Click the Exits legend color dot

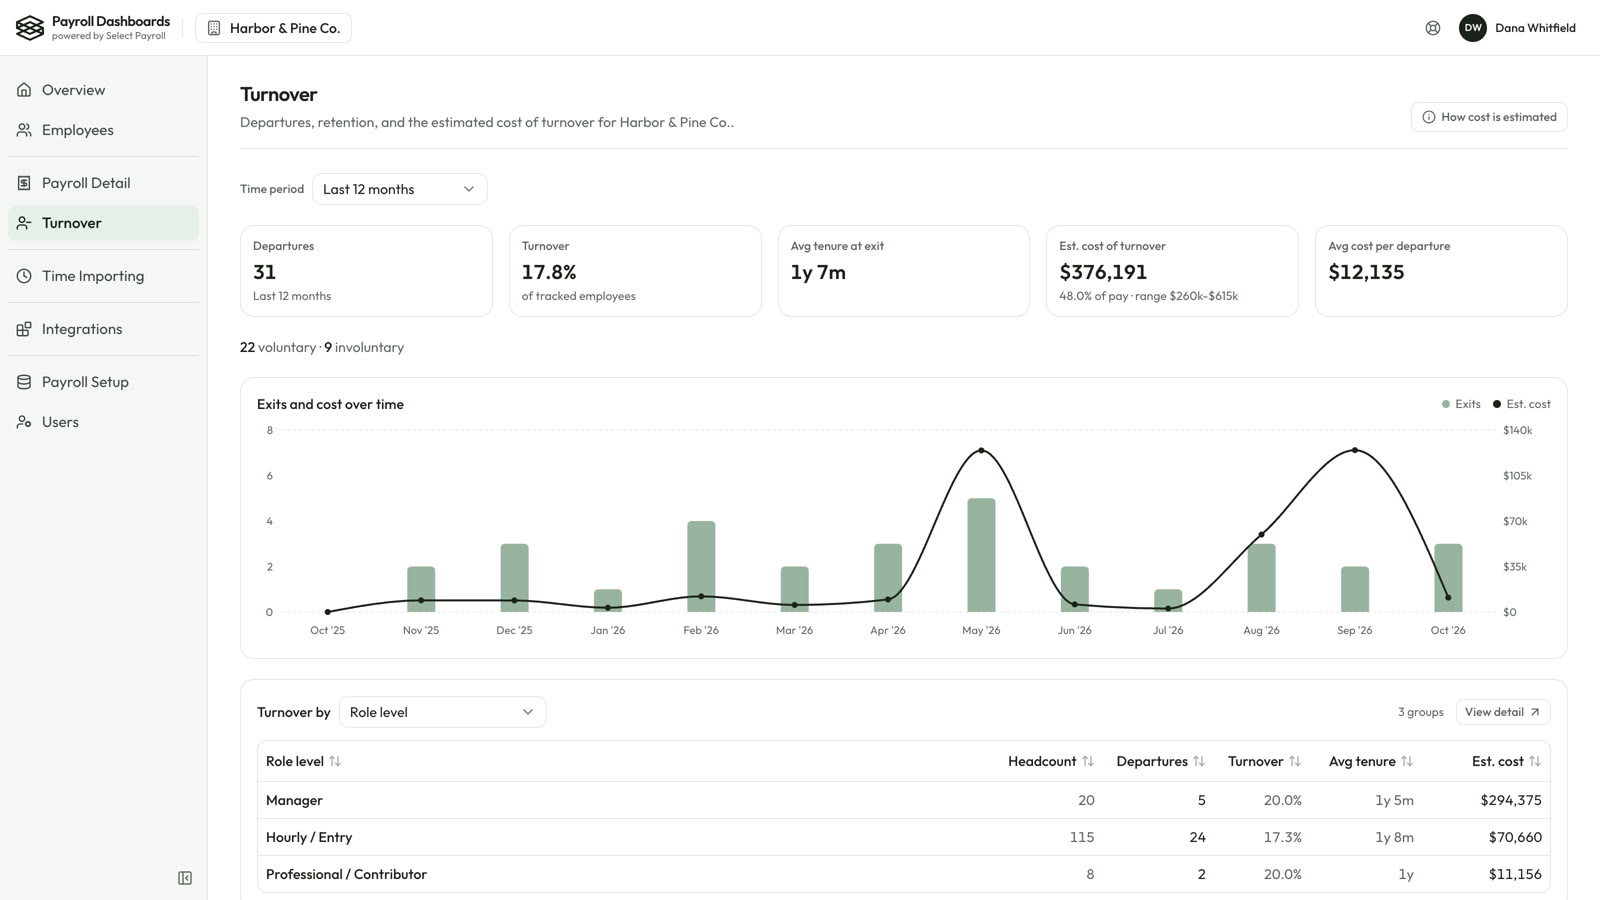[x=1446, y=404]
